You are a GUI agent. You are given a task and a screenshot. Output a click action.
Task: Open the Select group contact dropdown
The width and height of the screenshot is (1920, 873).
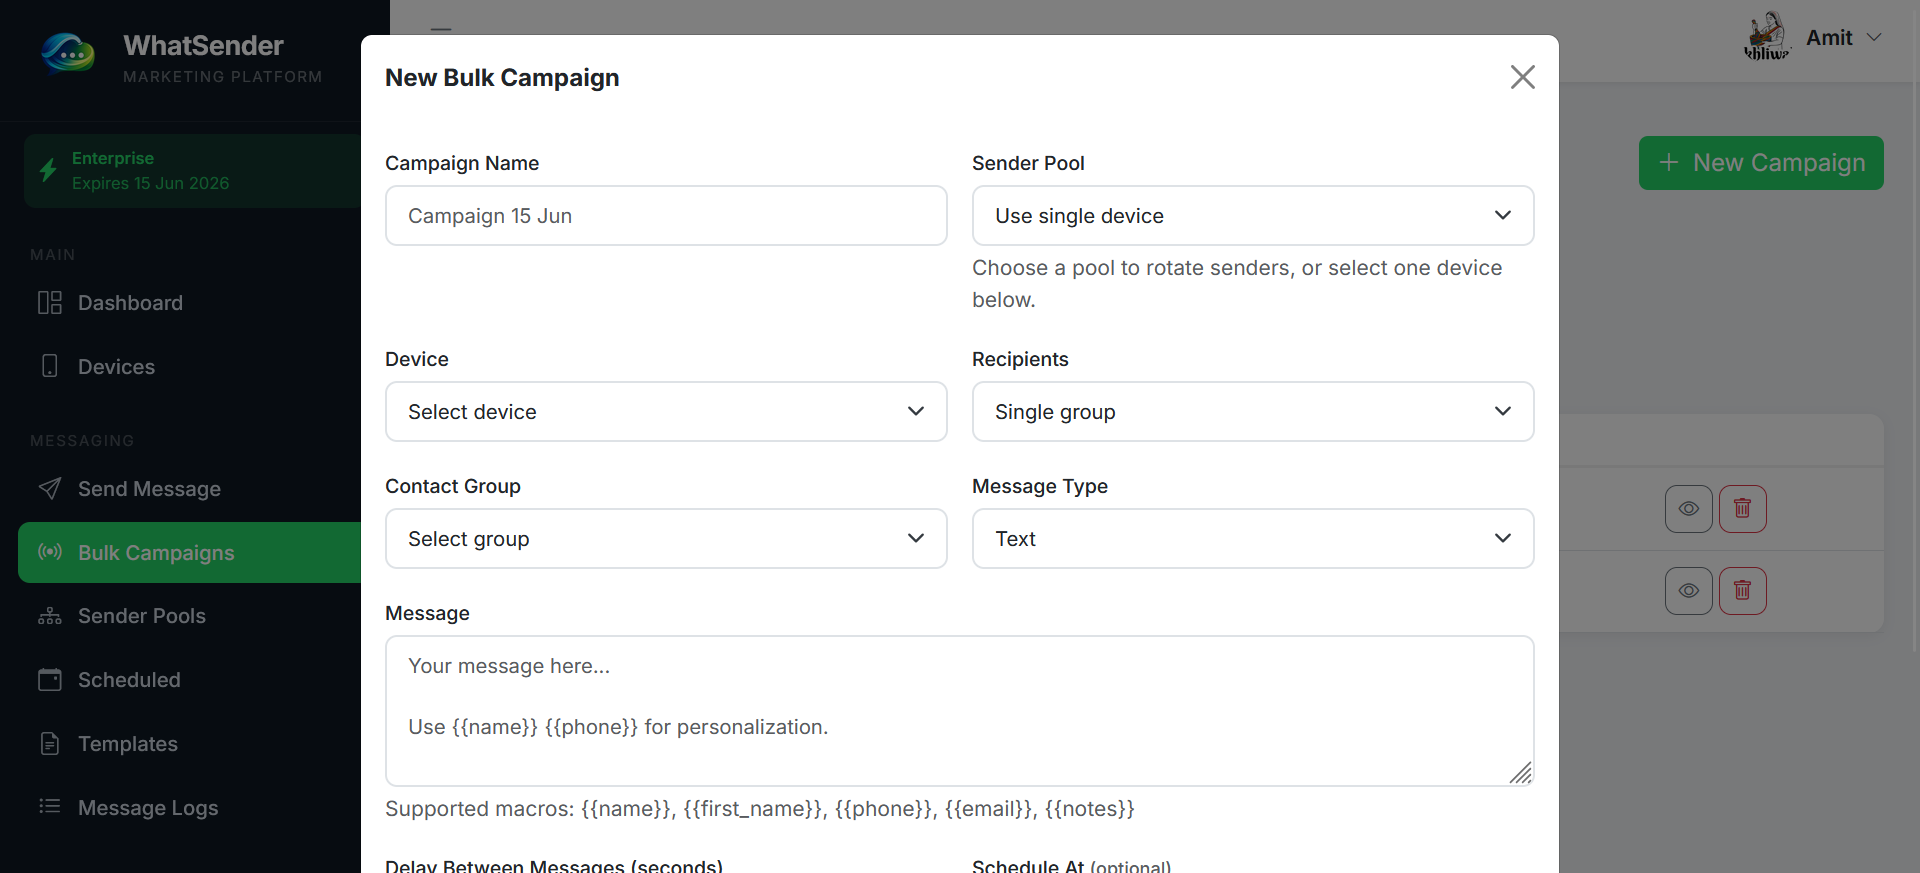tap(666, 539)
